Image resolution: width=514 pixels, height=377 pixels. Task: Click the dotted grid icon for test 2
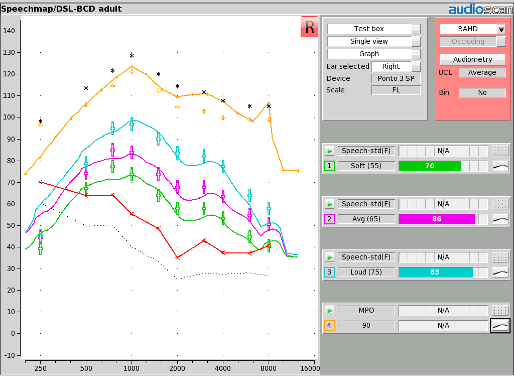[x=500, y=204]
